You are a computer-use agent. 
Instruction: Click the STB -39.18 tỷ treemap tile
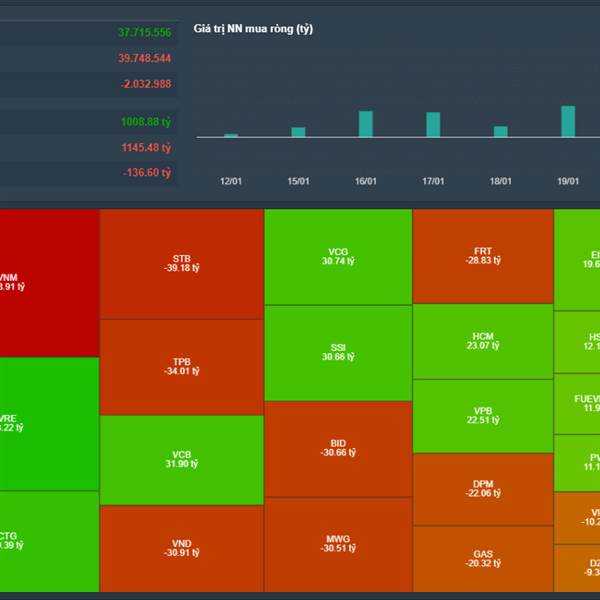pyautogui.click(x=182, y=264)
